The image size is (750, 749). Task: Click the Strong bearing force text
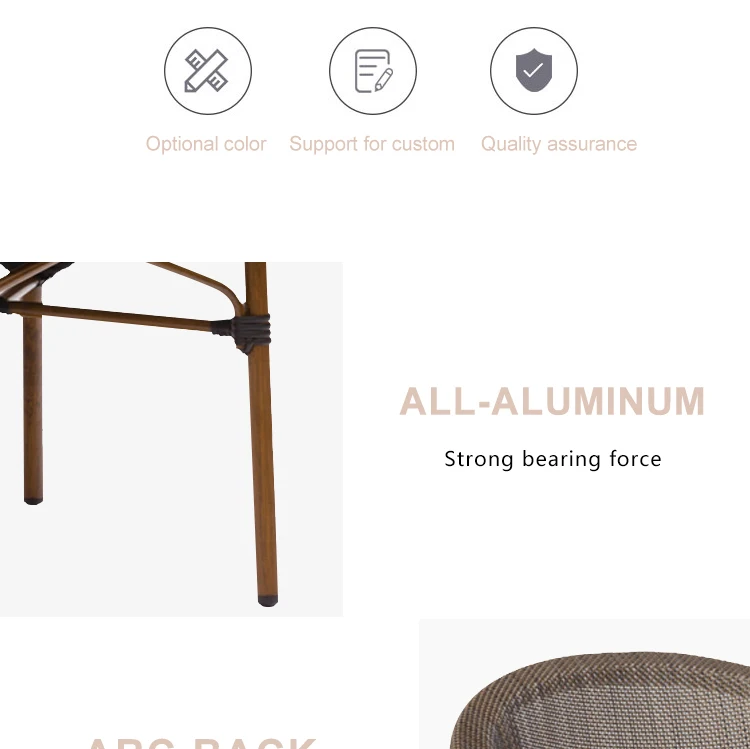pyautogui.click(x=553, y=459)
